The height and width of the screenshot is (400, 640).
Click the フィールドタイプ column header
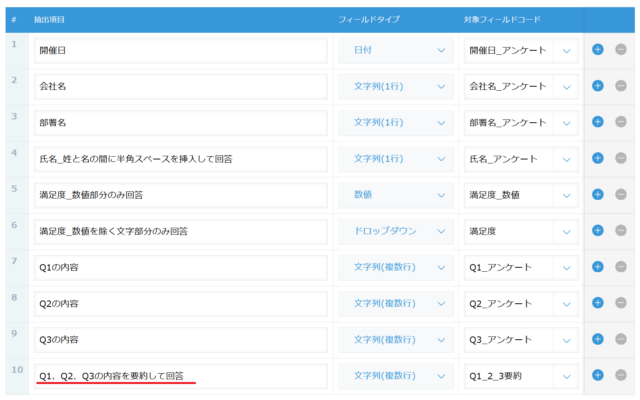[369, 19]
